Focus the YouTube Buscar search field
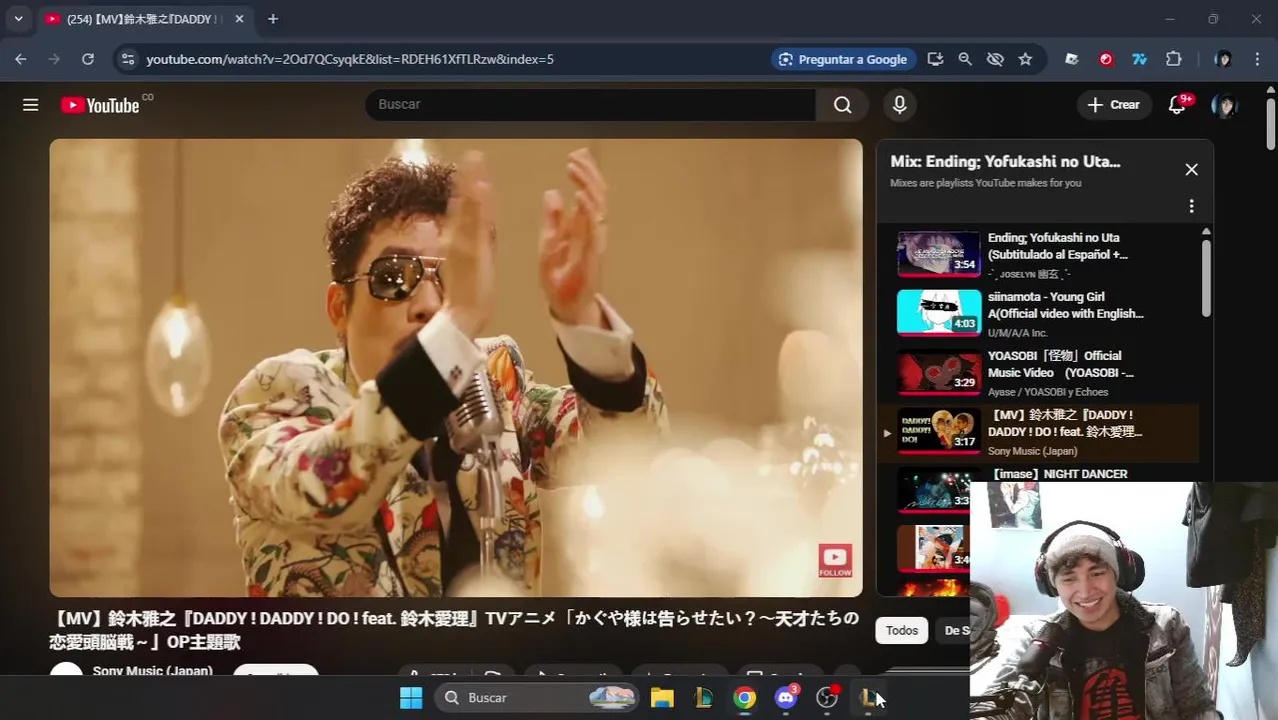The width and height of the screenshot is (1278, 720). pyautogui.click(x=590, y=105)
